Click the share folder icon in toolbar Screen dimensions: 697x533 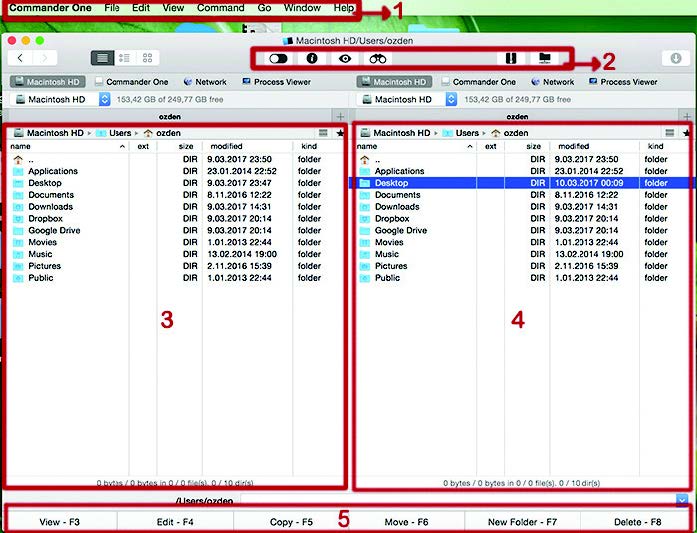click(x=545, y=59)
